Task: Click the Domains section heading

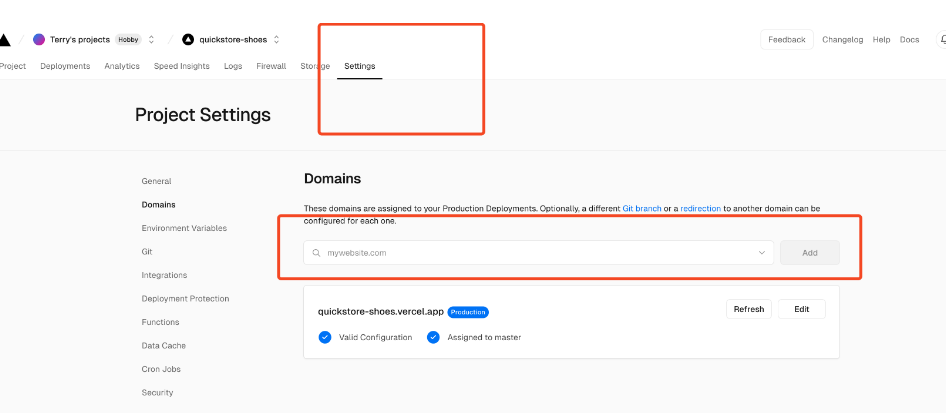Action: [332, 178]
